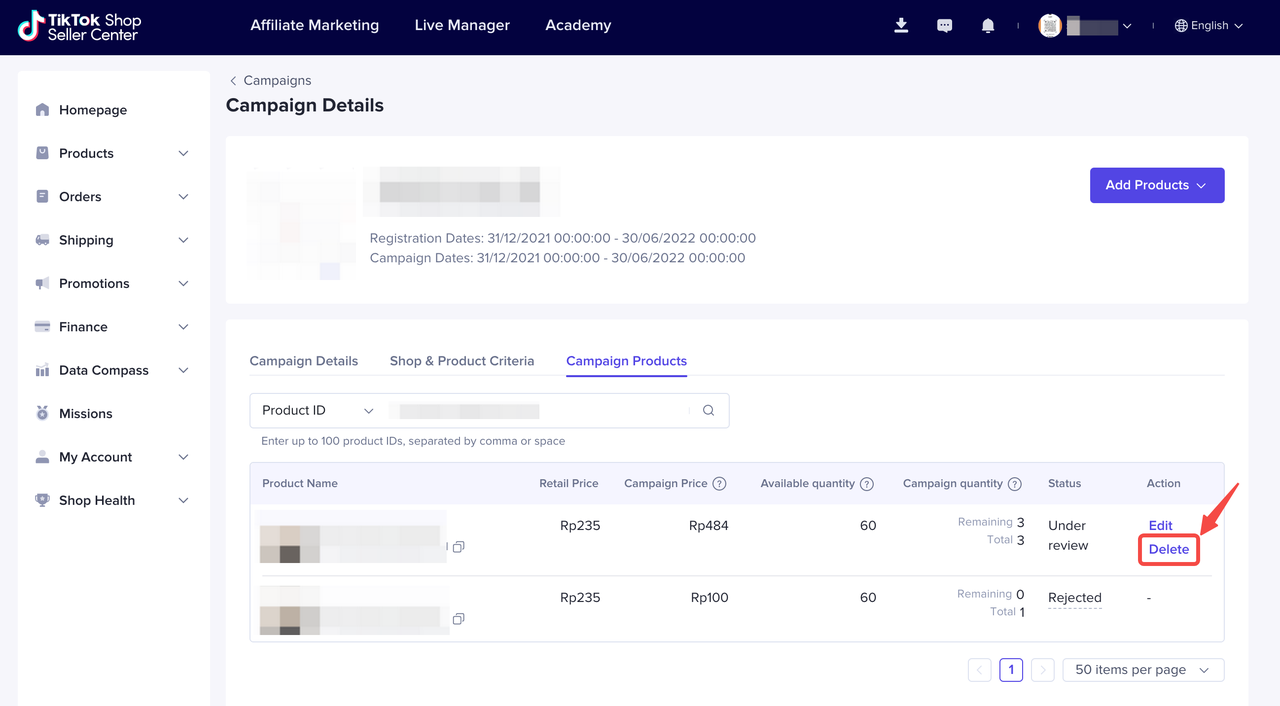
Task: Click Available quantity help icon
Action: click(867, 484)
